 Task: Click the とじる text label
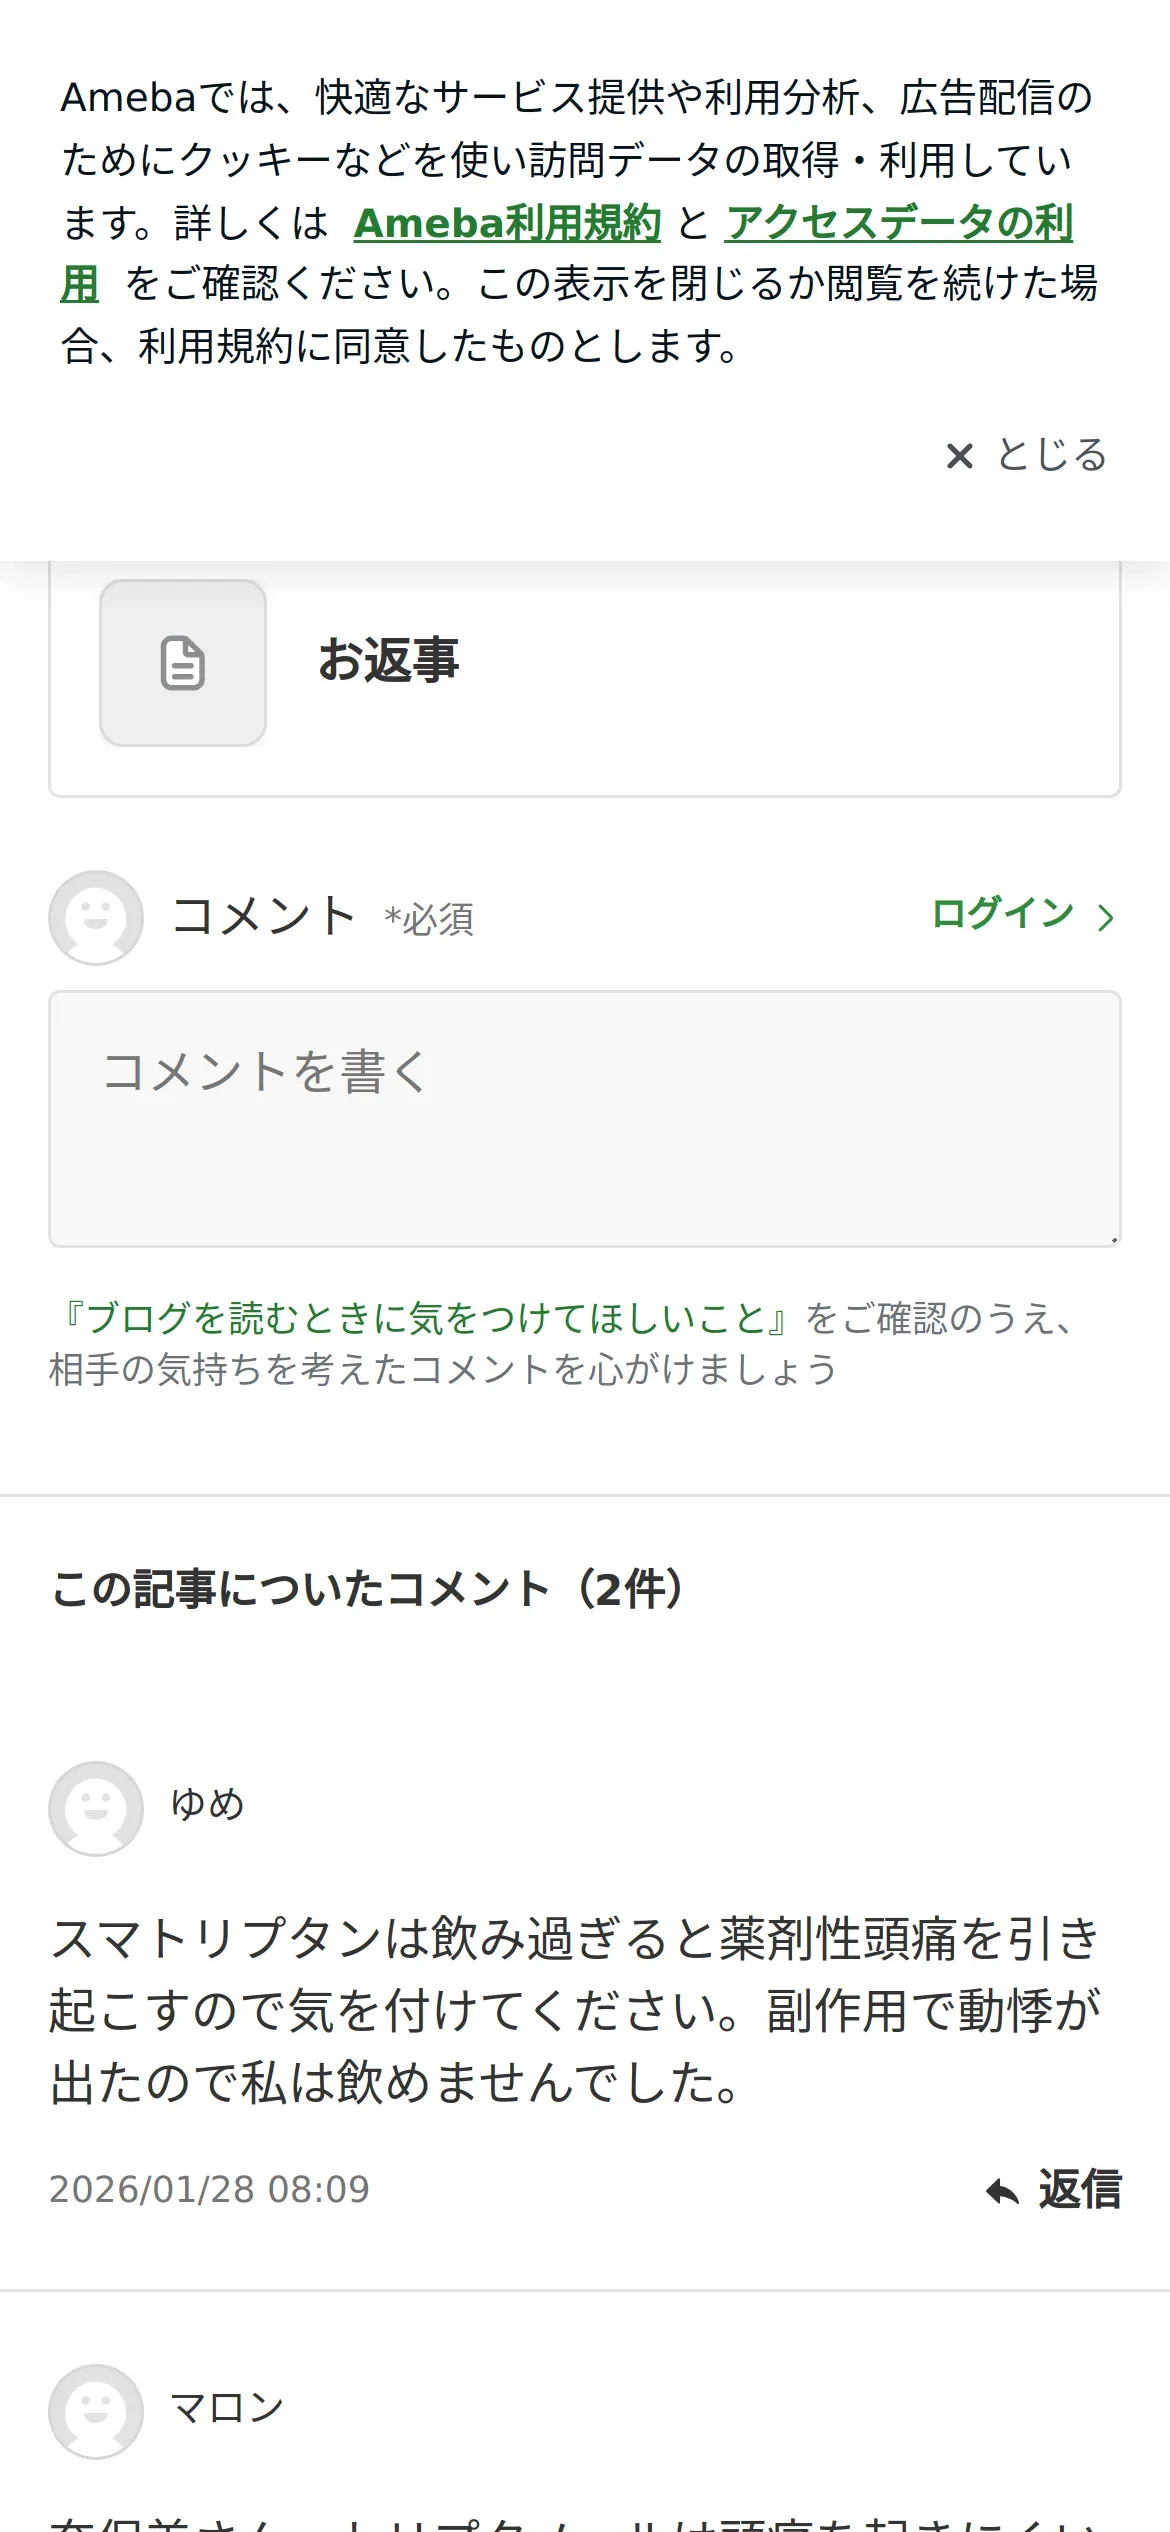click(1051, 455)
